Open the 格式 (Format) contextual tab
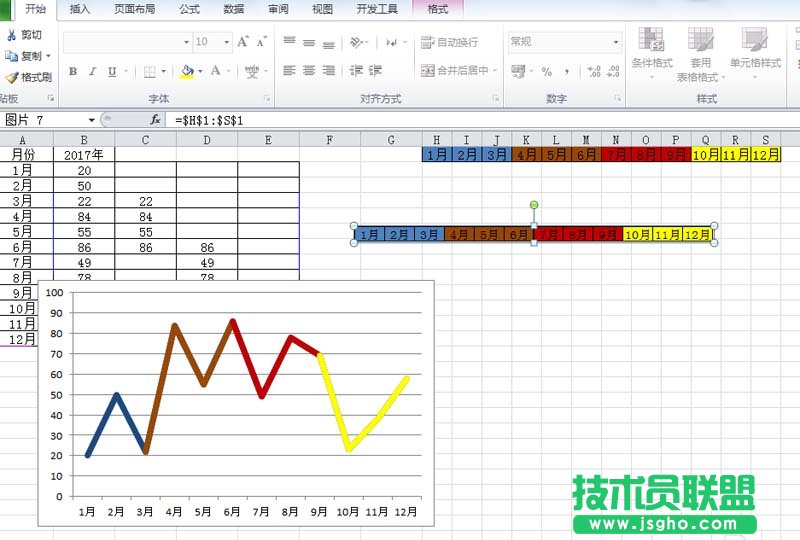800x540 pixels. click(x=438, y=9)
